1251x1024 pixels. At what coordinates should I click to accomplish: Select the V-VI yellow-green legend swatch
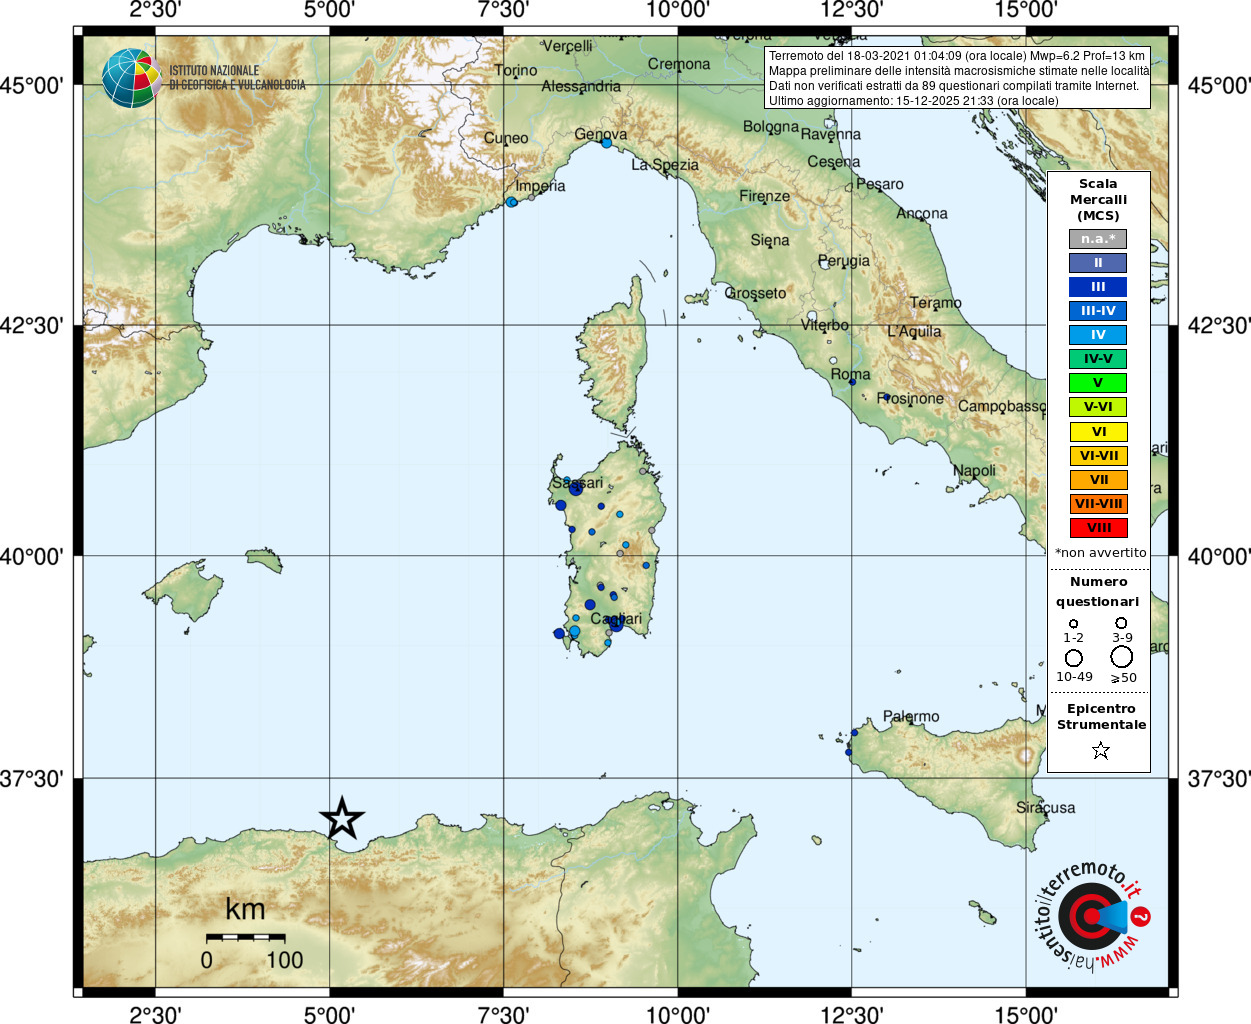pyautogui.click(x=1098, y=407)
